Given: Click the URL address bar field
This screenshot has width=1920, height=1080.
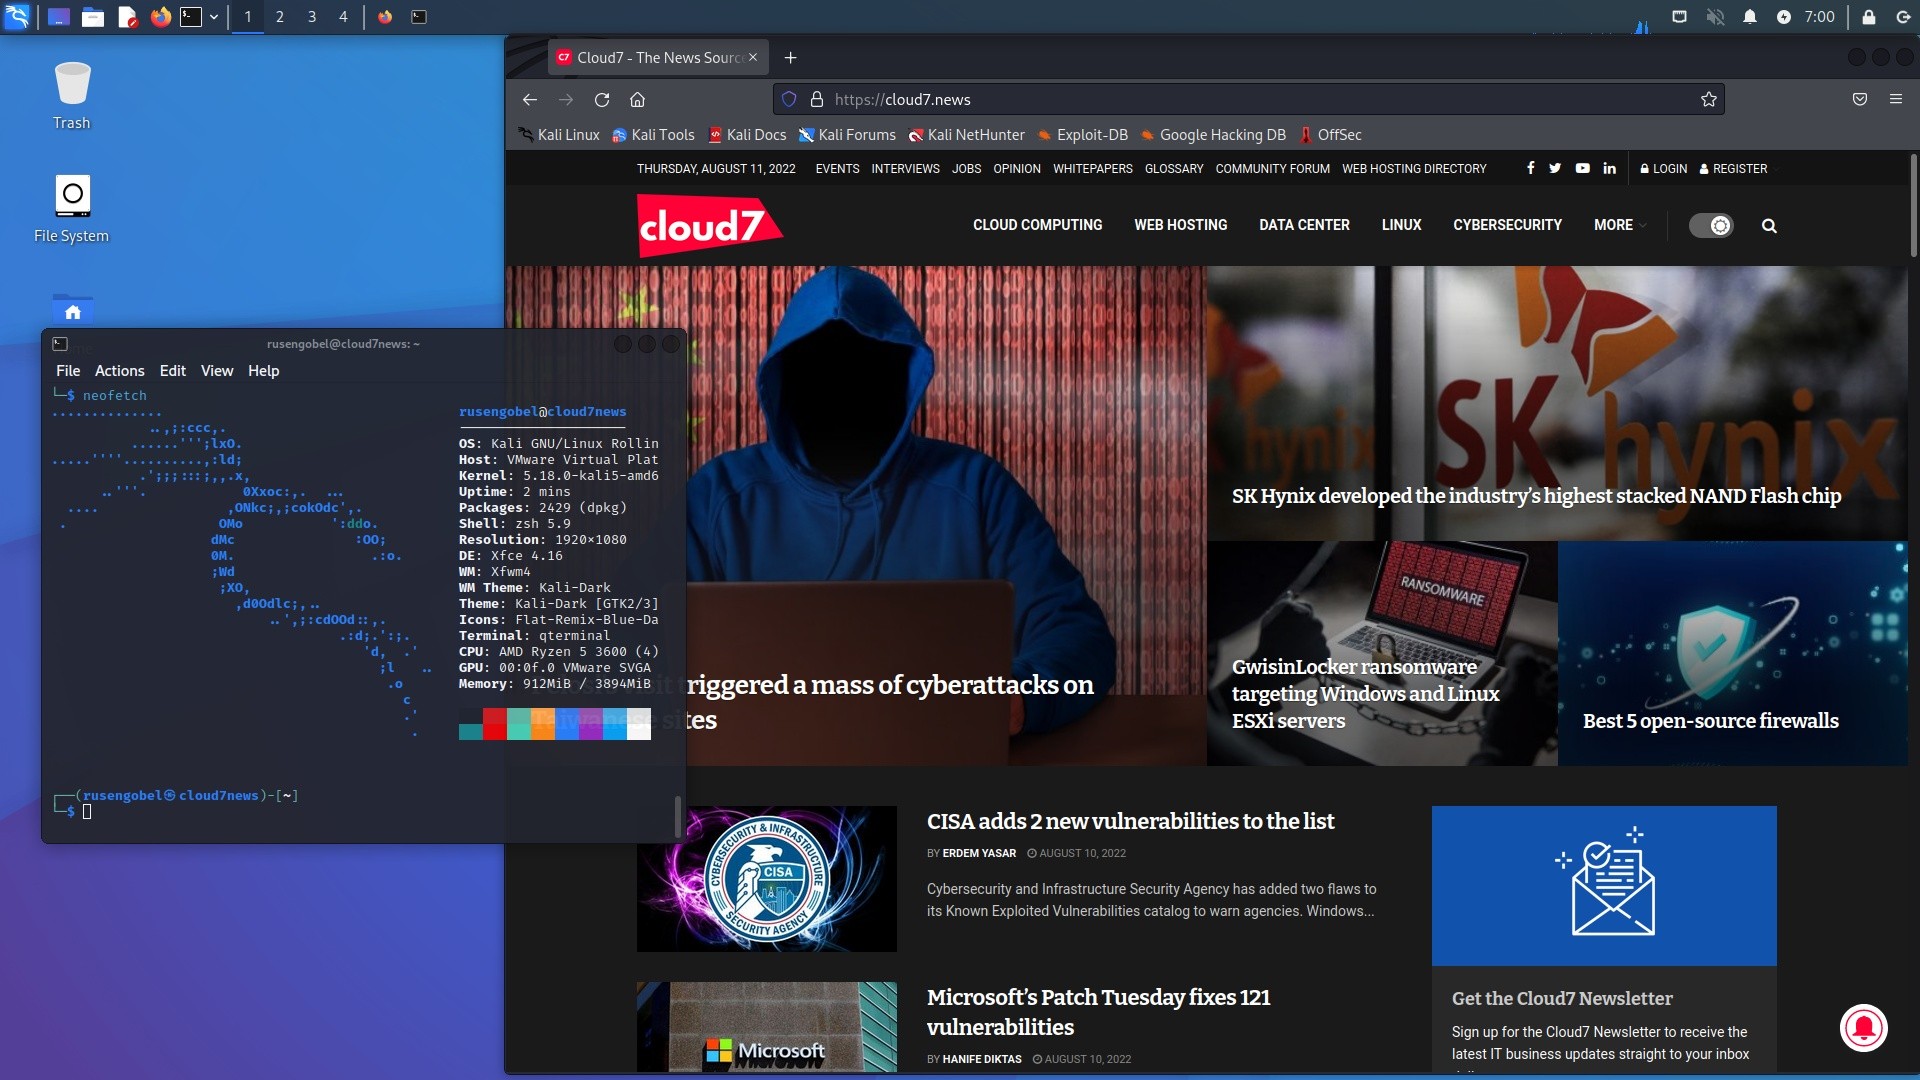Looking at the screenshot, I should point(1250,100).
